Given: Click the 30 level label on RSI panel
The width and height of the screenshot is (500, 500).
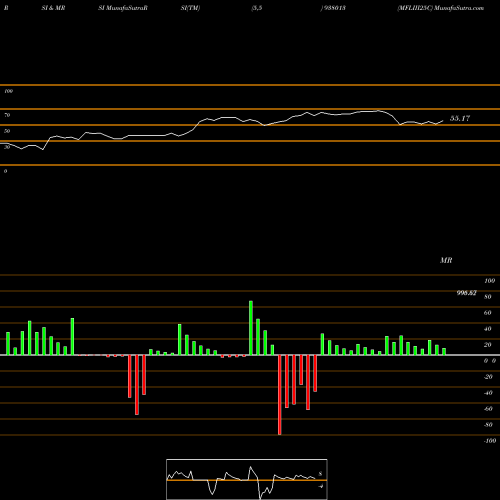Looking at the screenshot, I should [x=7, y=147].
